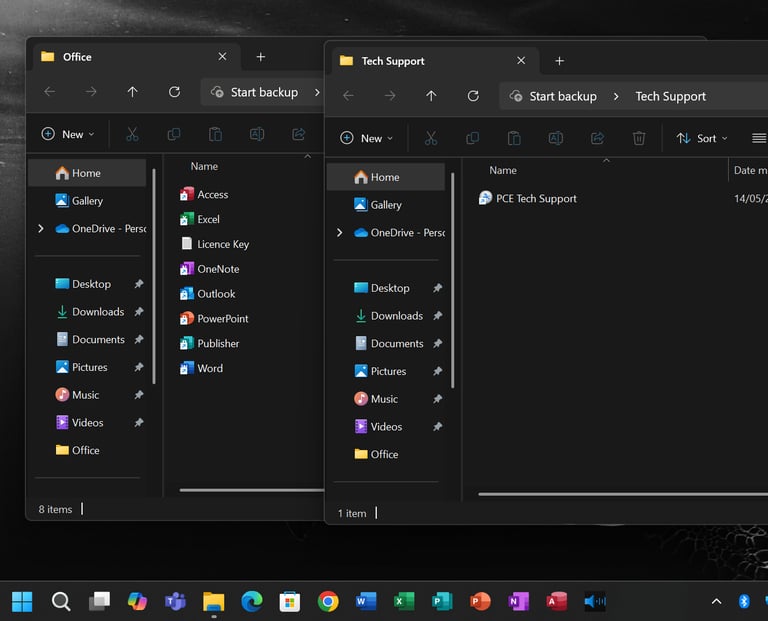Add a new tab in Tech Support window
Viewport: 768px width, 621px height.
click(559, 61)
